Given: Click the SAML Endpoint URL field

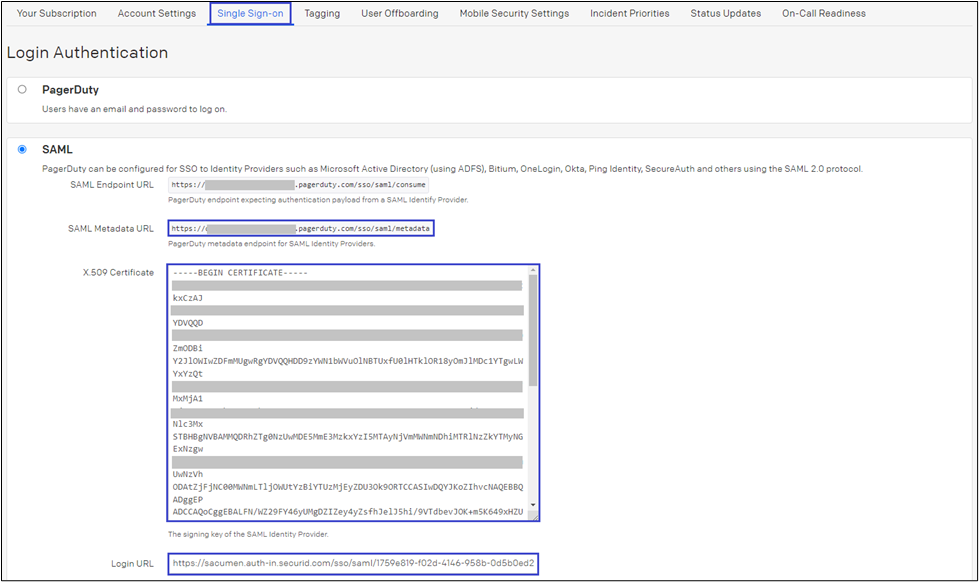Looking at the screenshot, I should coord(299,185).
